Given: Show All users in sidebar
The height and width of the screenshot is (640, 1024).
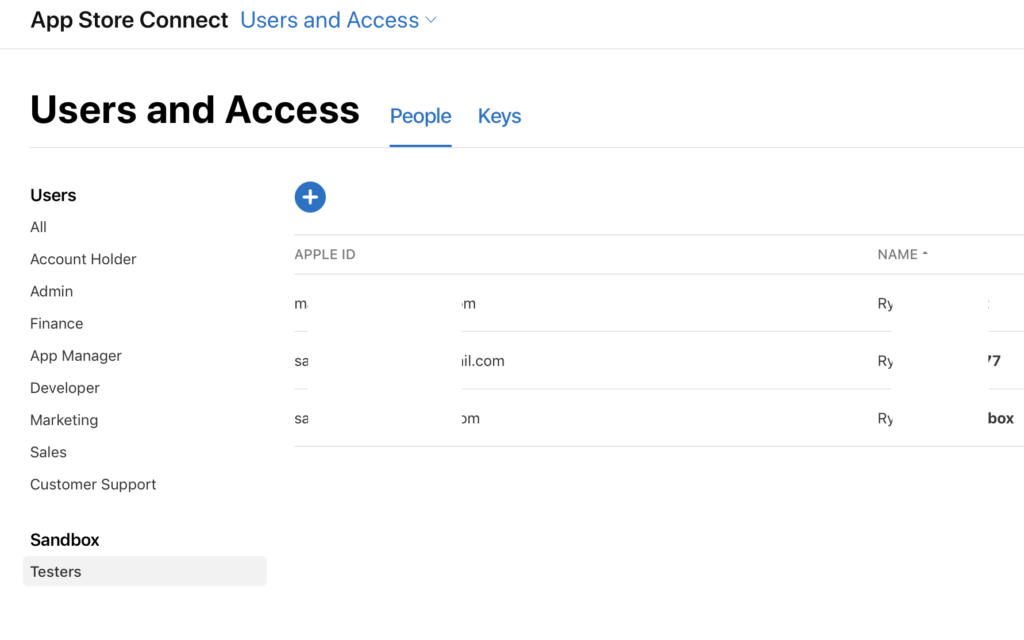Looking at the screenshot, I should (39, 227).
